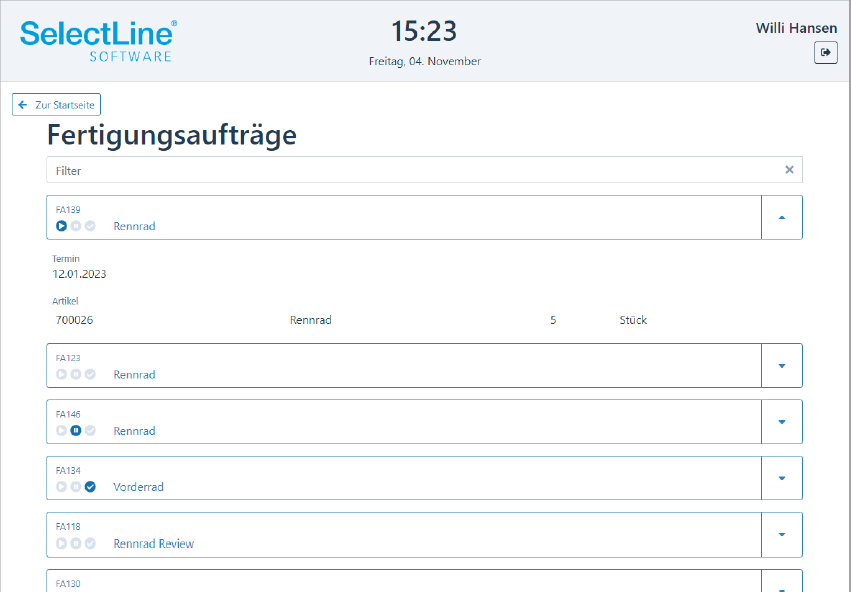Mark FA123 finished with the check icon
Screen dimensions: 851x592
coord(90,374)
